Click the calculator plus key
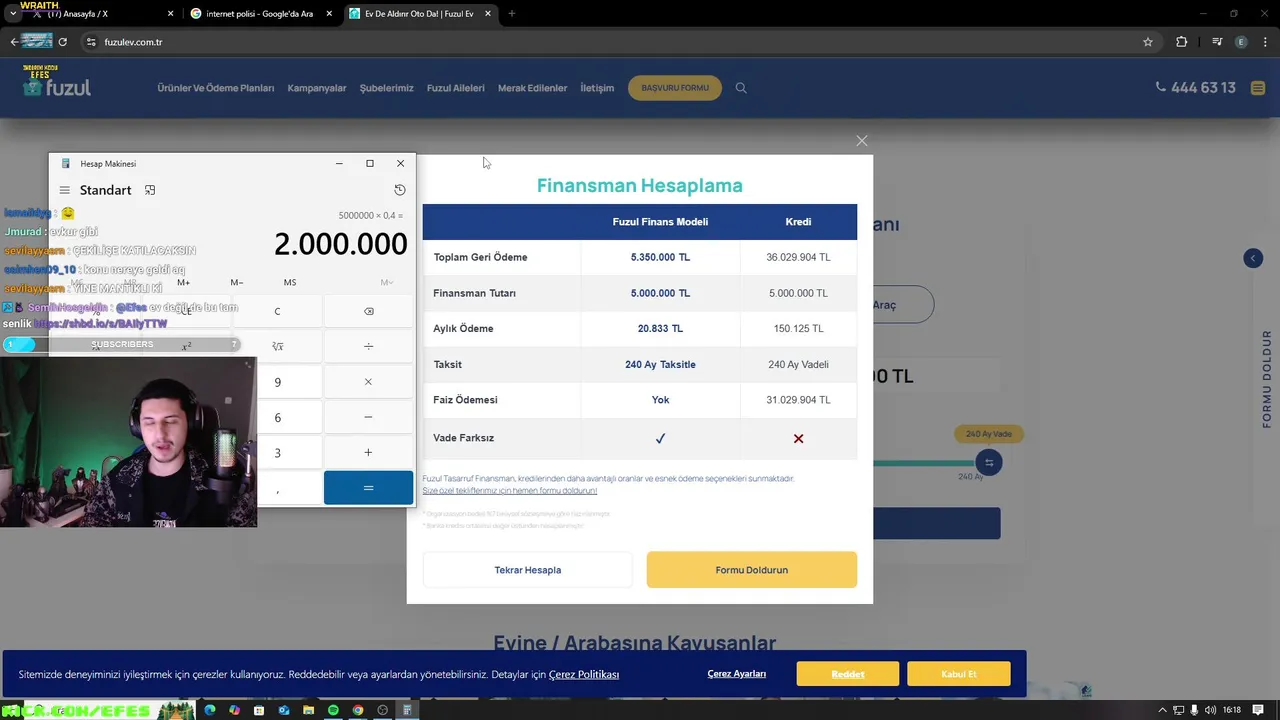The width and height of the screenshot is (1280, 720). coord(368,452)
